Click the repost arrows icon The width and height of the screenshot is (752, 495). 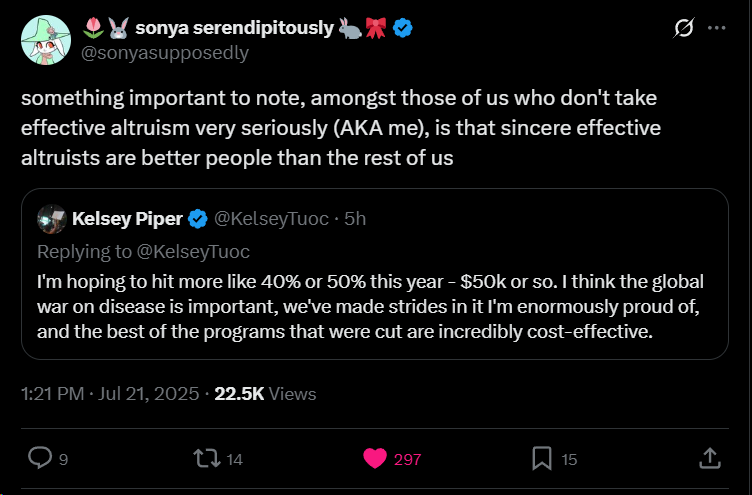coord(208,458)
